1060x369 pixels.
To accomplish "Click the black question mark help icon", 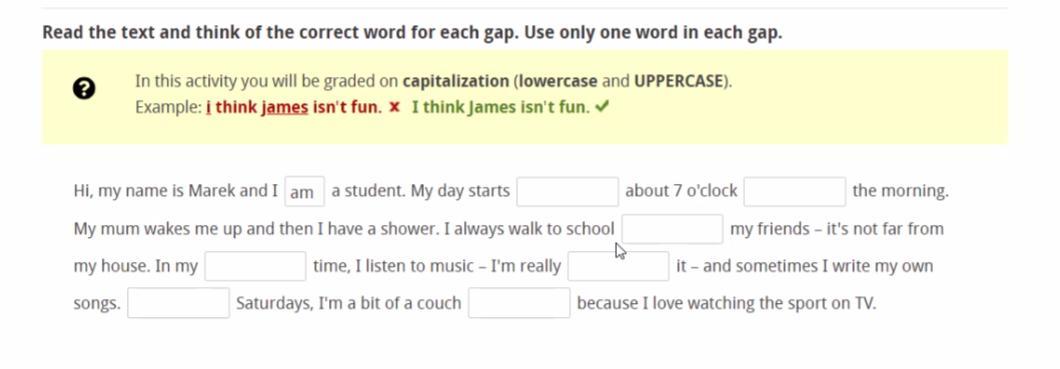I will coord(84,89).
